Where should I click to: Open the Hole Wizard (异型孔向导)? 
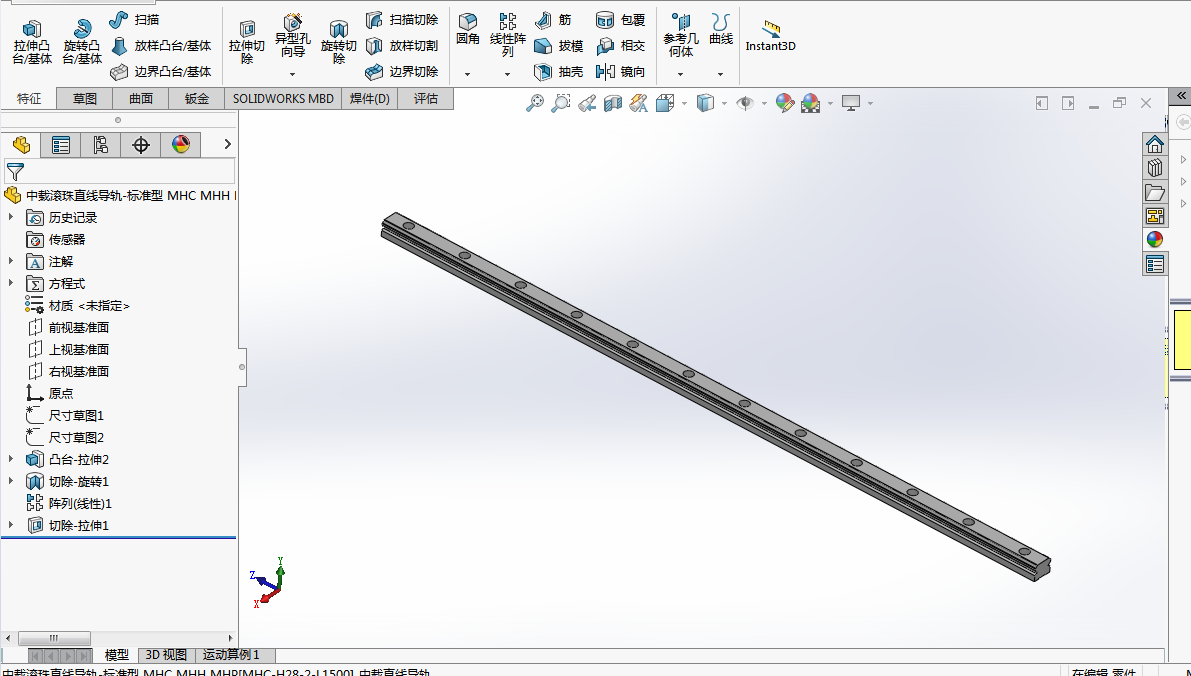292,36
